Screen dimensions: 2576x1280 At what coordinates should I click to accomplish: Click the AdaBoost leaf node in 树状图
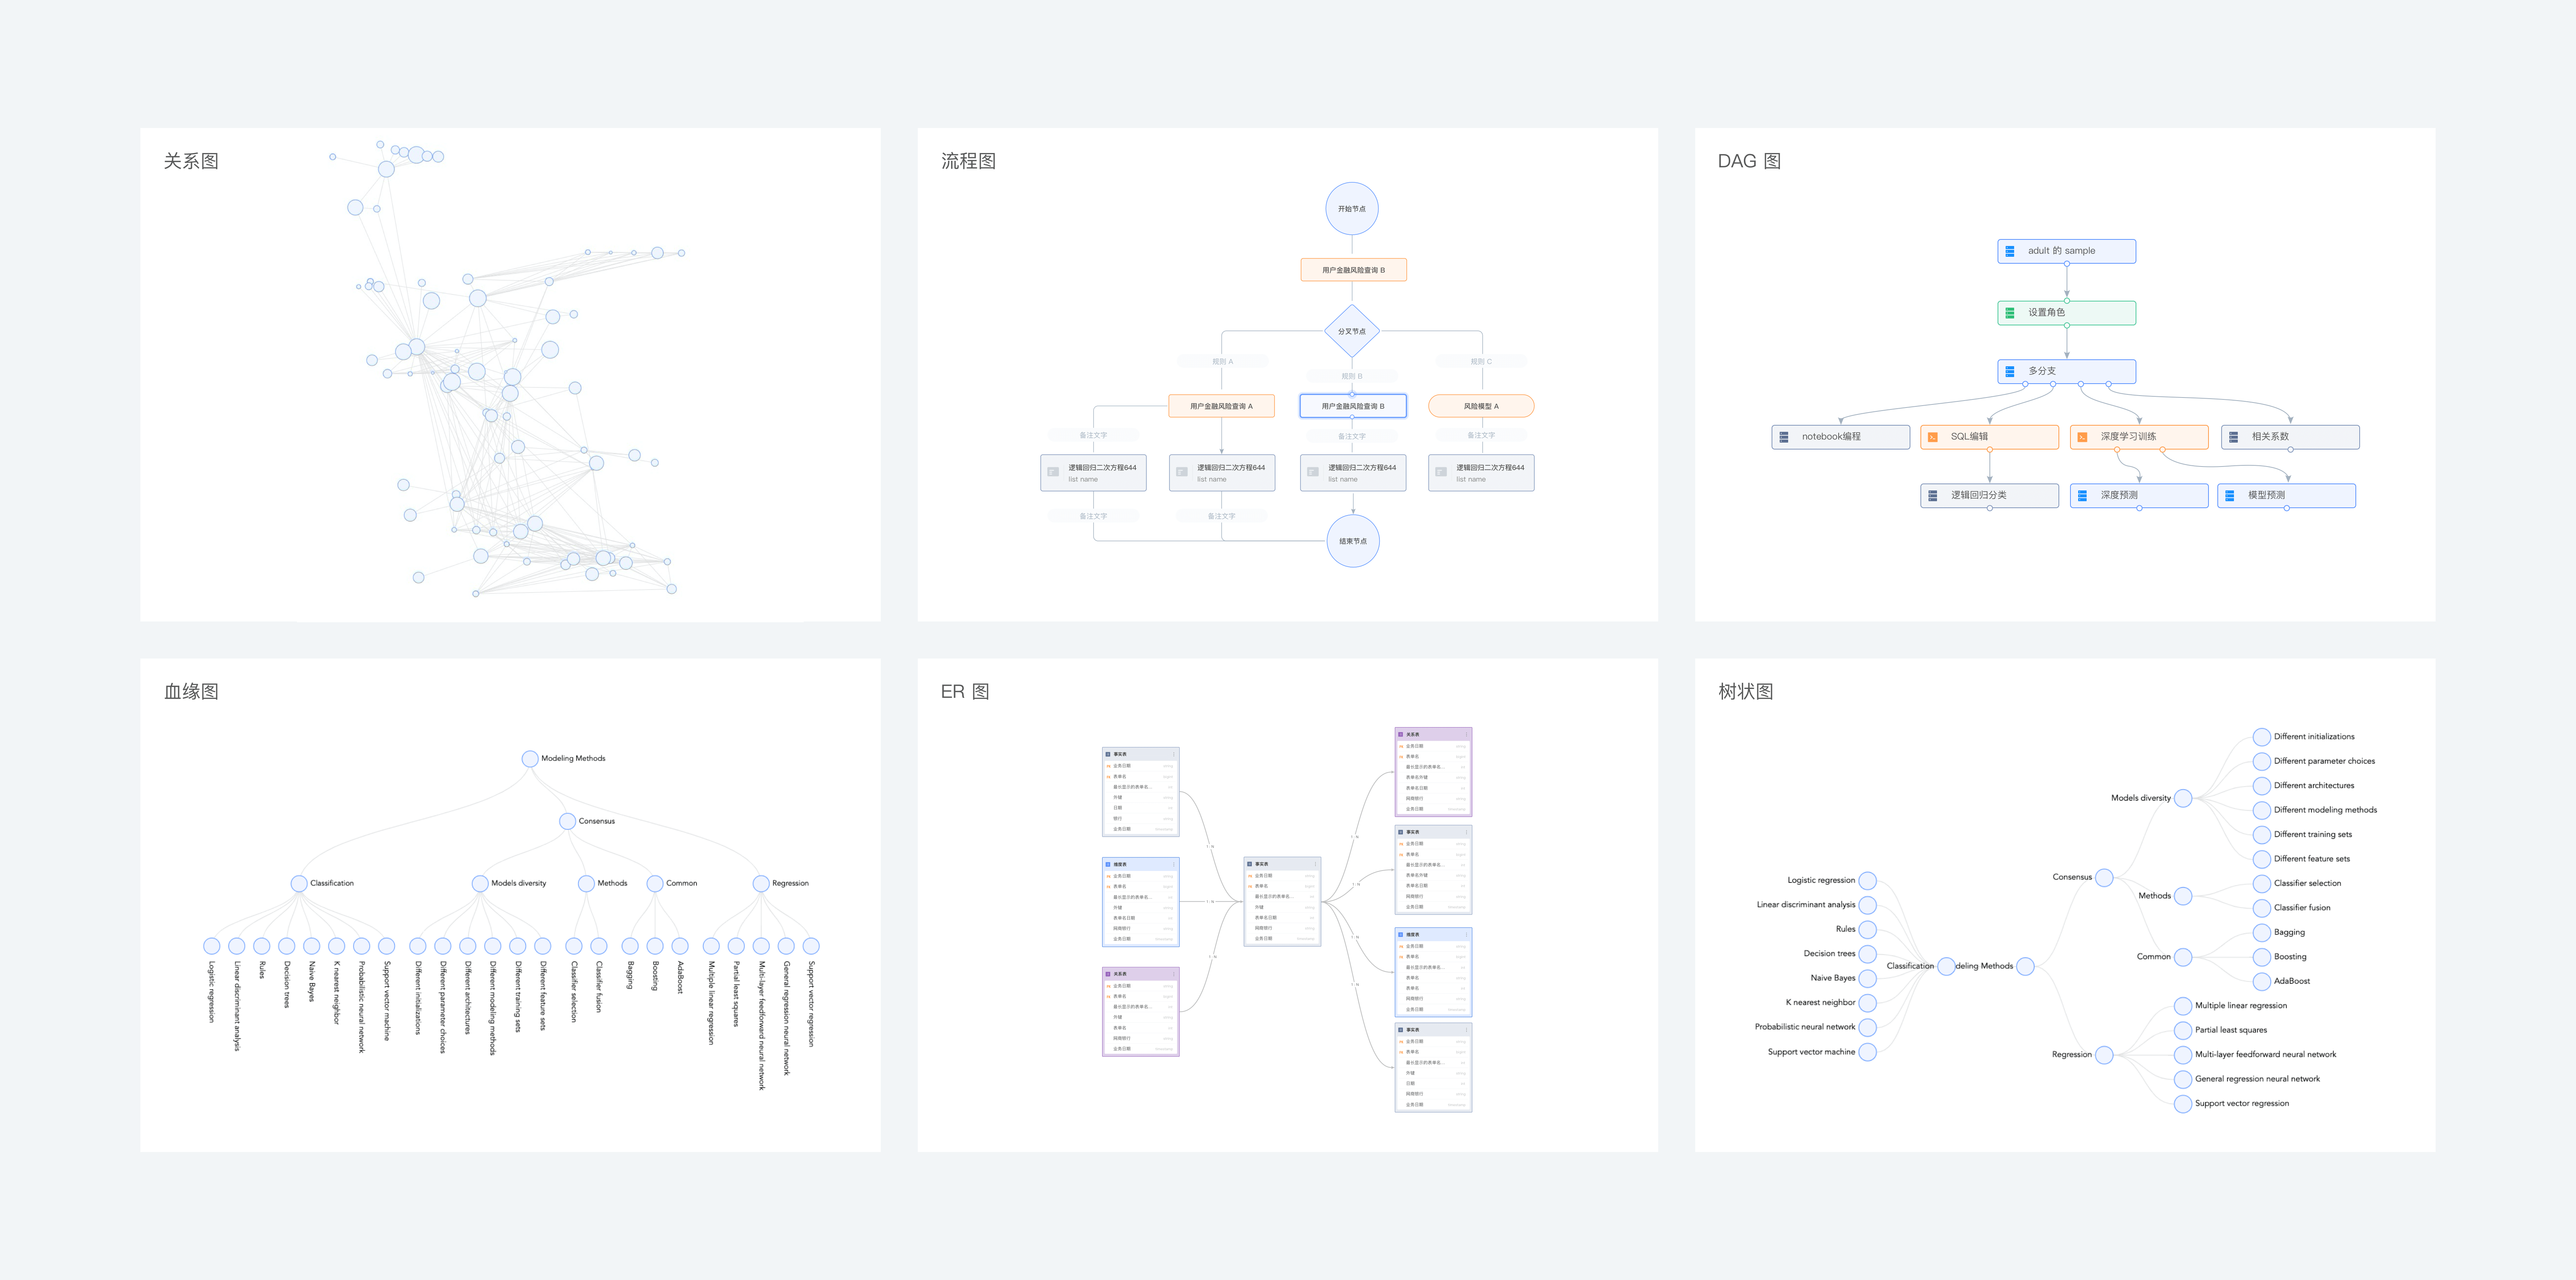[2262, 981]
